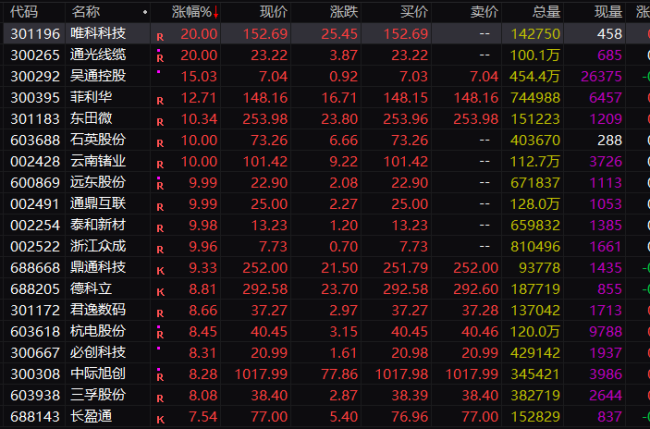Sort by the 总量 column header

tap(546, 12)
